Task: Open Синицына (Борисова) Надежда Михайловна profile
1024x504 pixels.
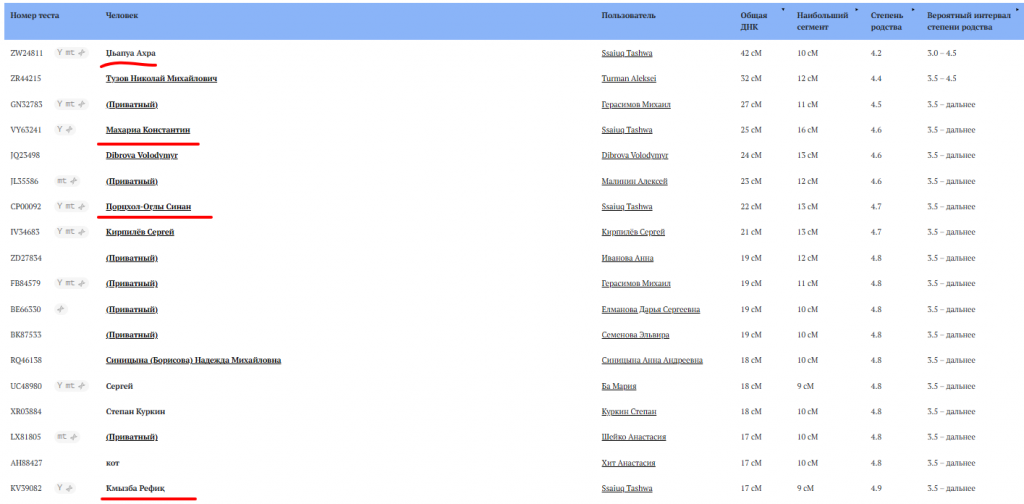Action: coord(193,360)
